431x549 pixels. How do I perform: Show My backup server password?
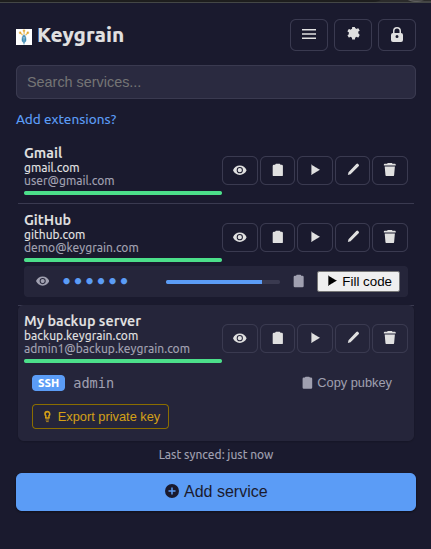coord(240,338)
